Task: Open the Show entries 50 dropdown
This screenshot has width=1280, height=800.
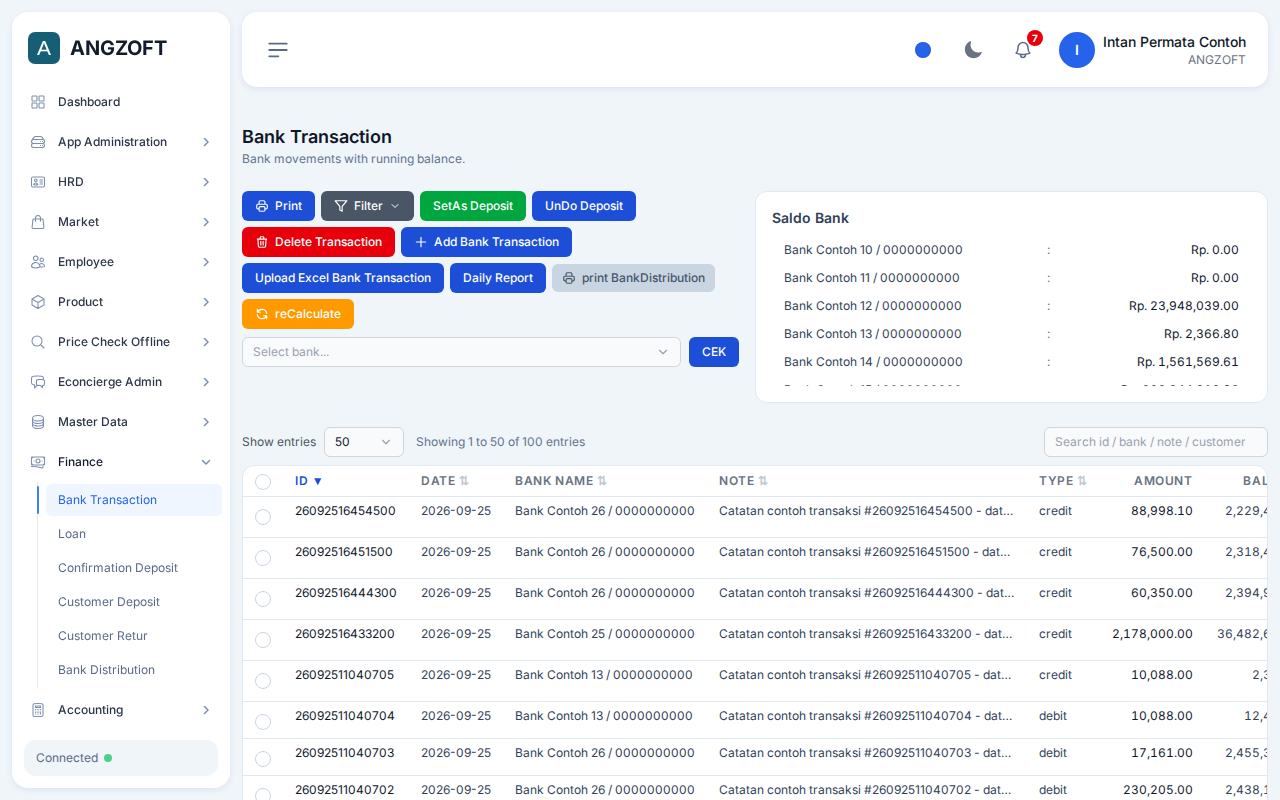Action: [364, 442]
